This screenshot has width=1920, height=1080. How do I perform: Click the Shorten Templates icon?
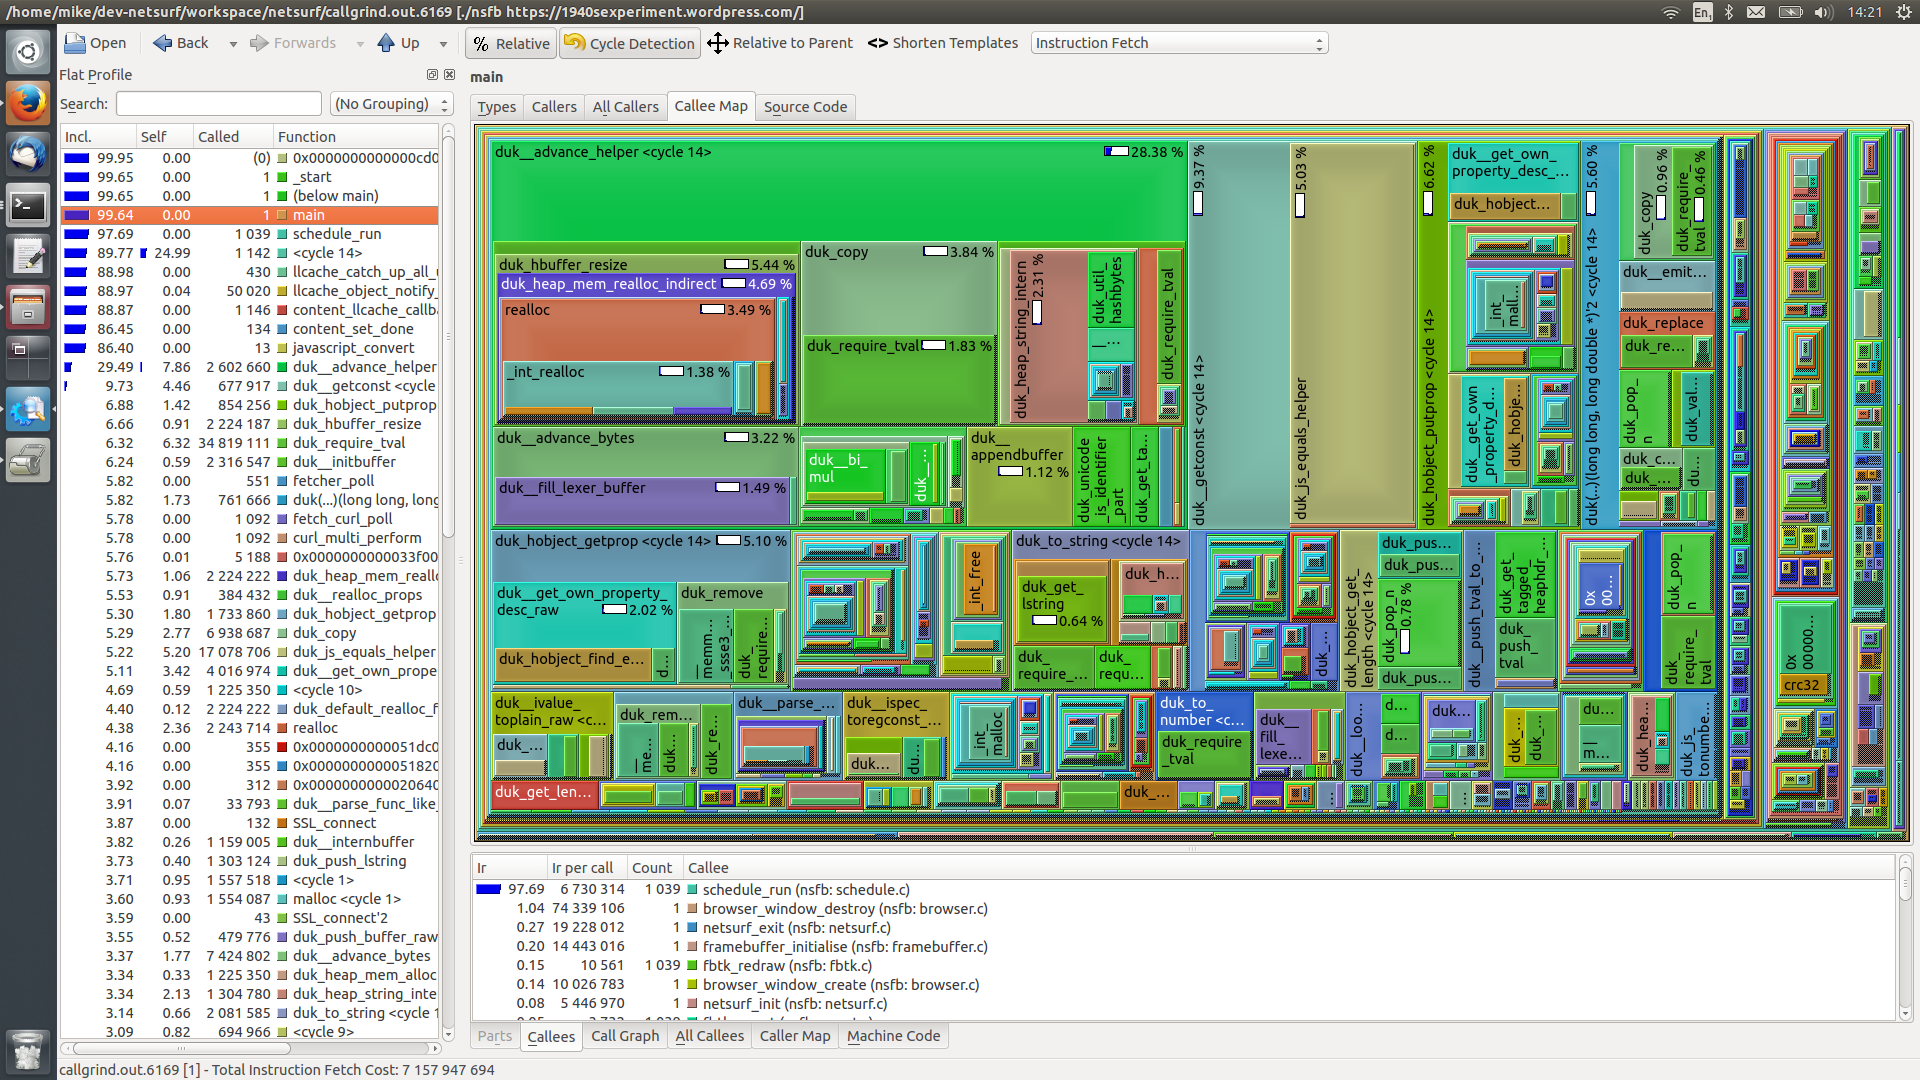[877, 43]
